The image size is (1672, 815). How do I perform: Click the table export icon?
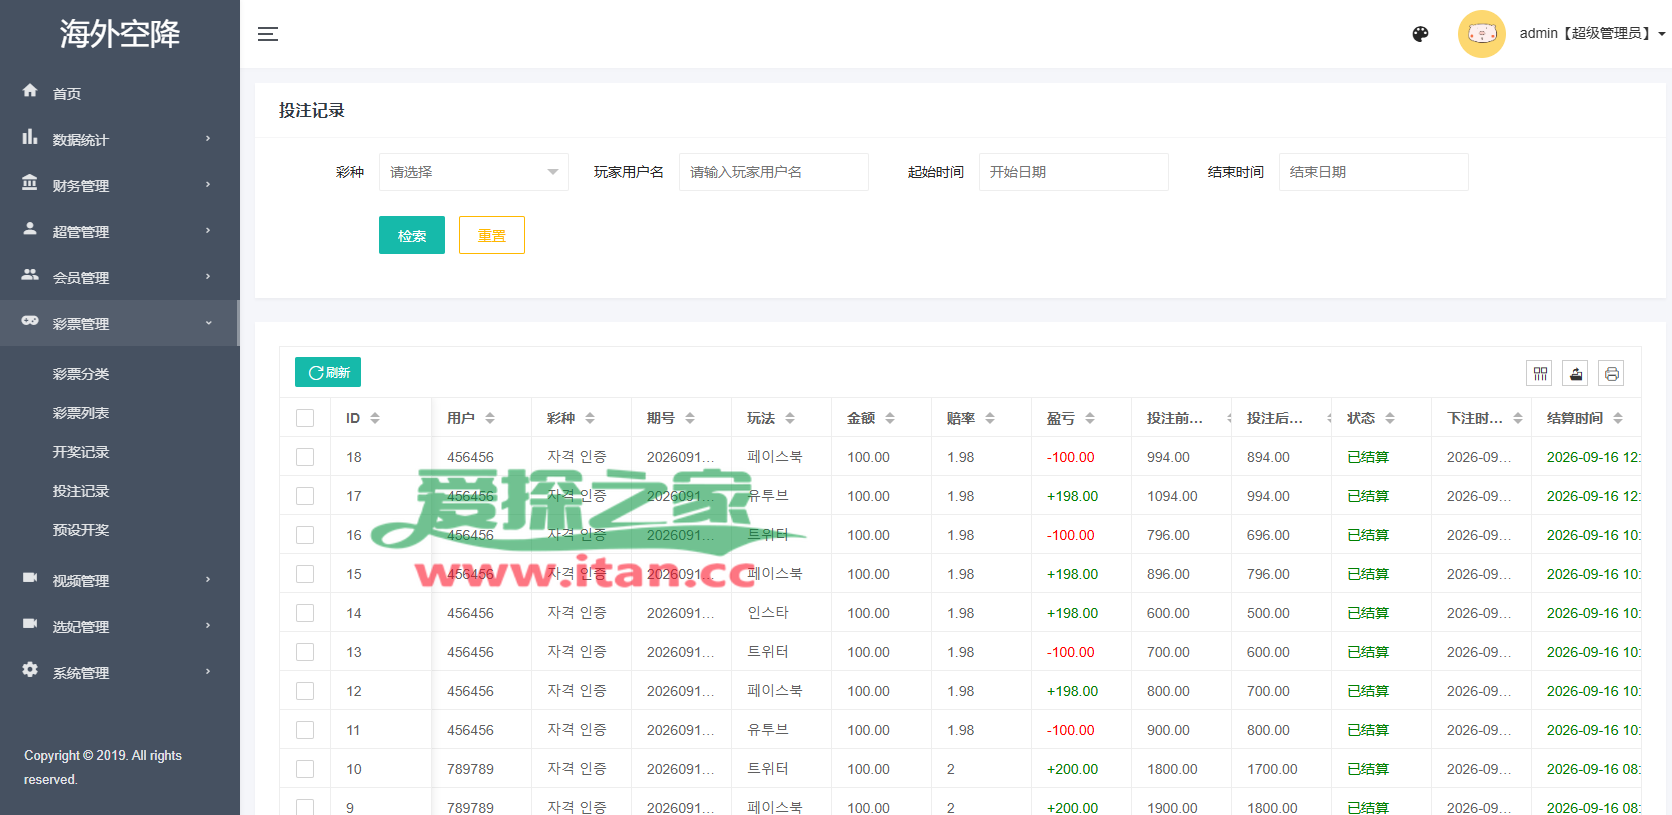pyautogui.click(x=1576, y=374)
